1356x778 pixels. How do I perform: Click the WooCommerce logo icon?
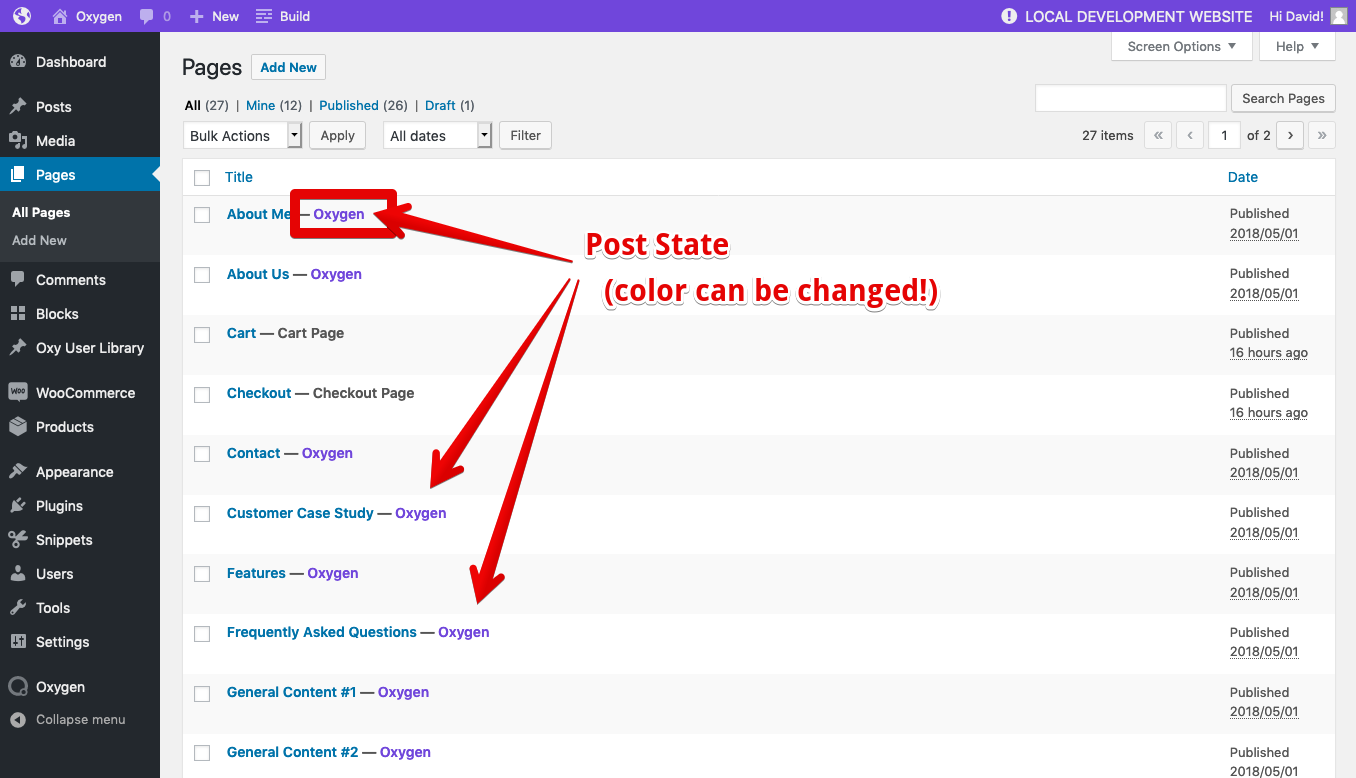18,393
